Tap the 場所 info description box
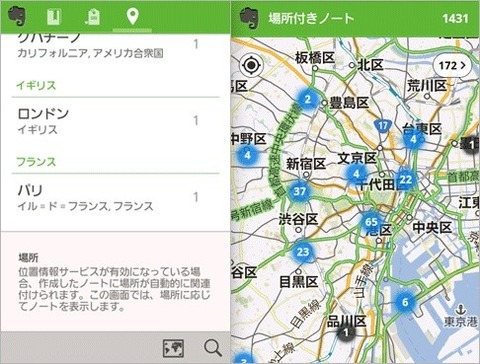The height and width of the screenshot is (364, 480). pyautogui.click(x=115, y=282)
